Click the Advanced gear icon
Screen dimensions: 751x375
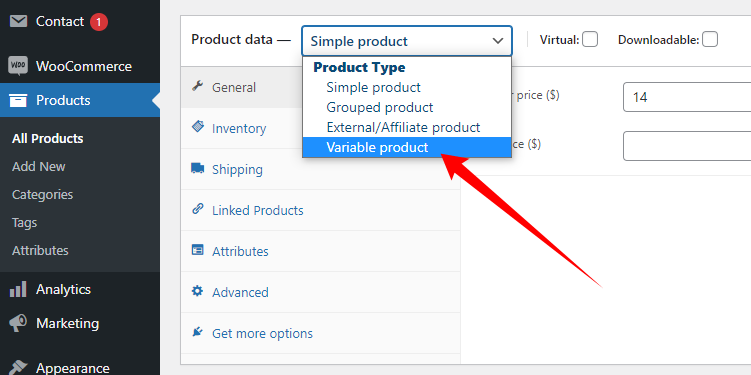click(x=197, y=291)
